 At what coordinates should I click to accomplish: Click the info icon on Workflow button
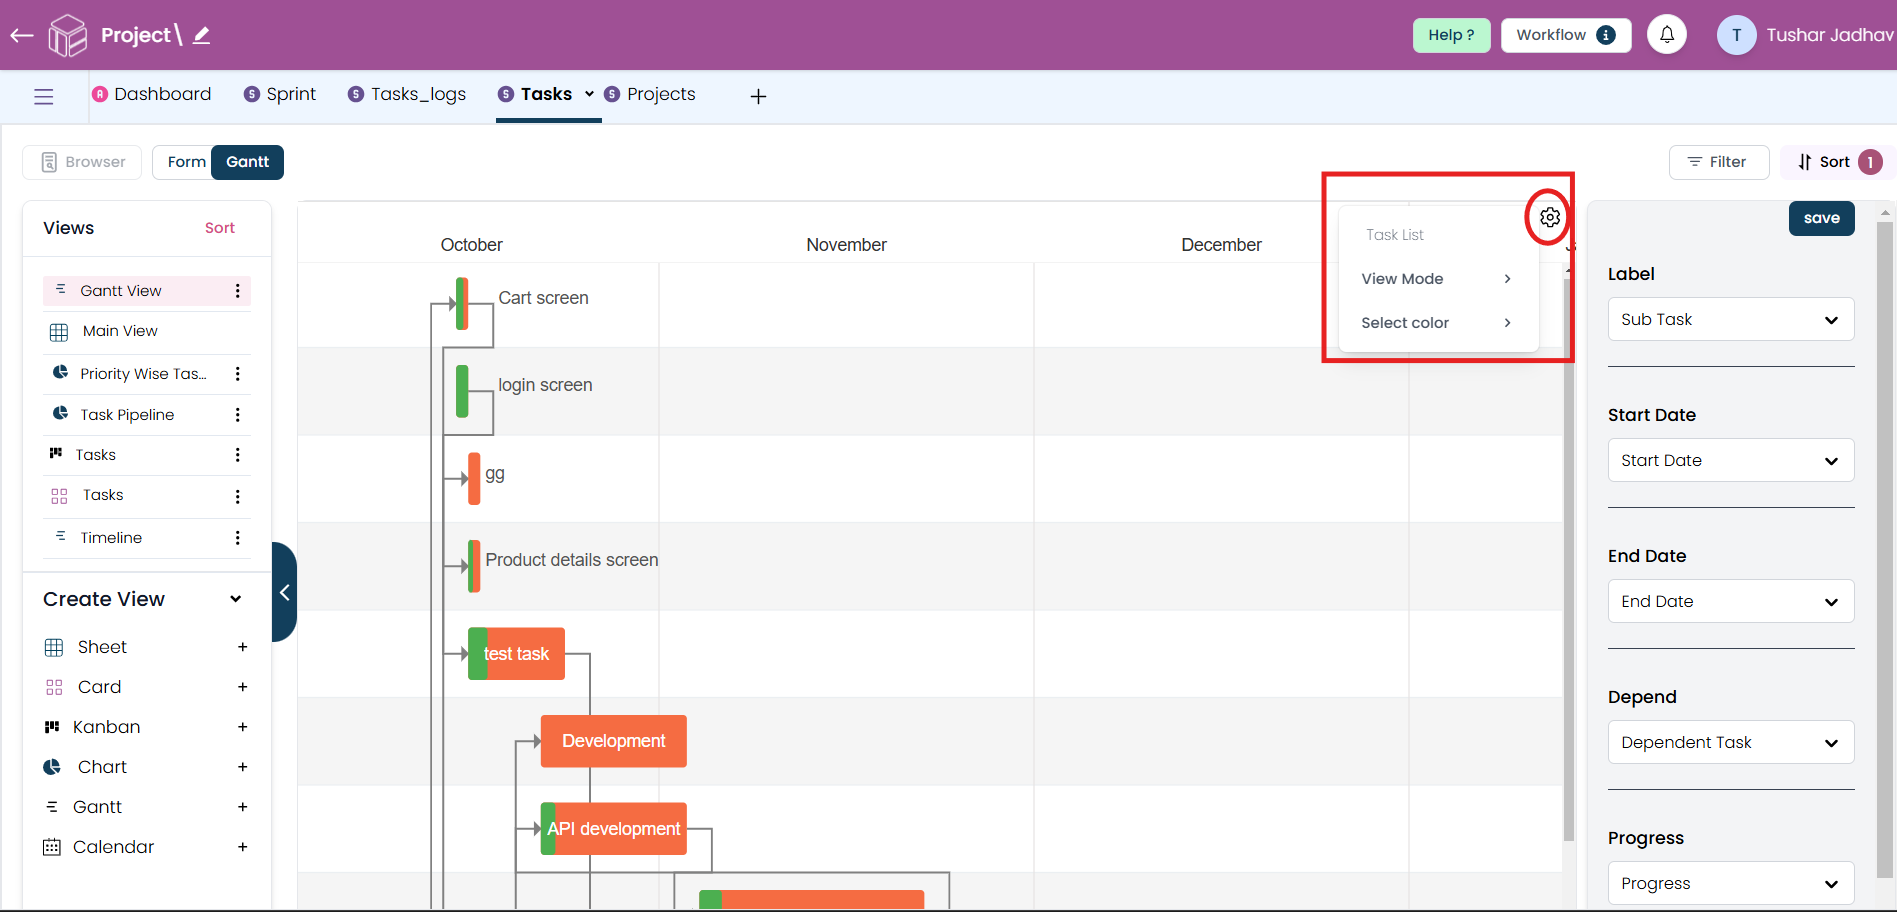[1606, 35]
